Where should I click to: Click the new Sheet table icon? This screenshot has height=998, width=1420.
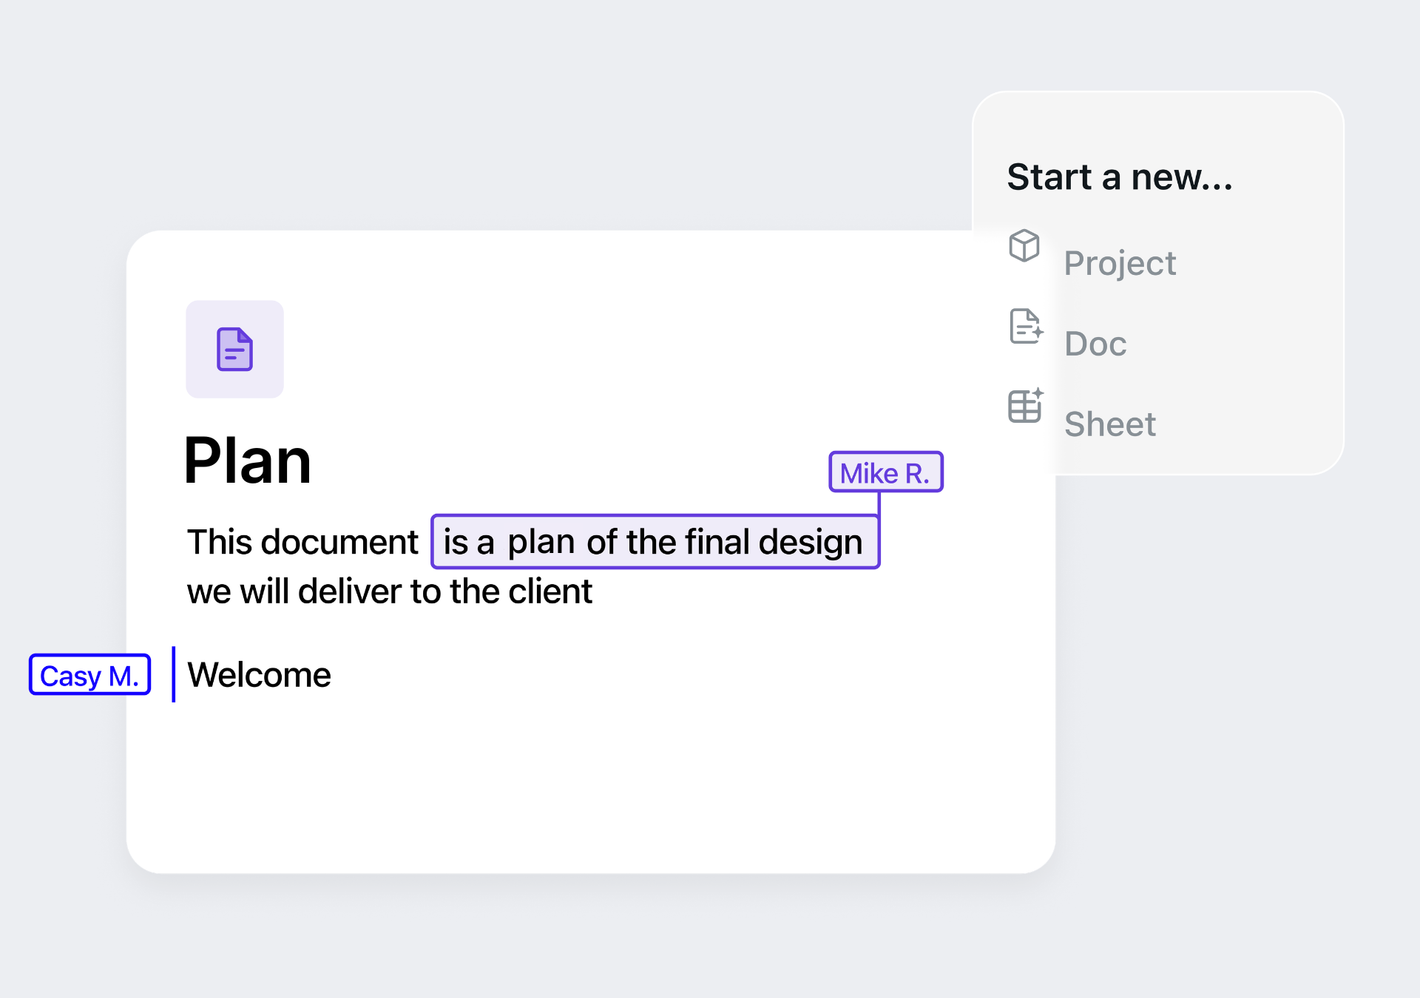[1025, 406]
